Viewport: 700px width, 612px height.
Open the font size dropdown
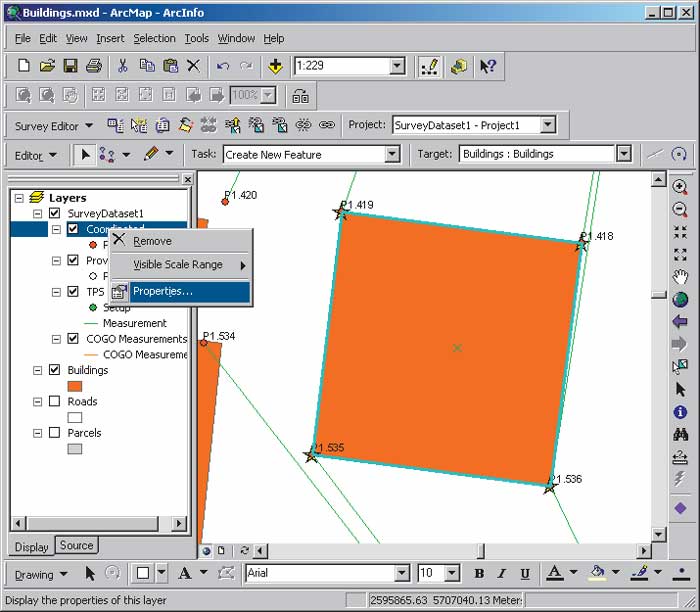[452, 573]
